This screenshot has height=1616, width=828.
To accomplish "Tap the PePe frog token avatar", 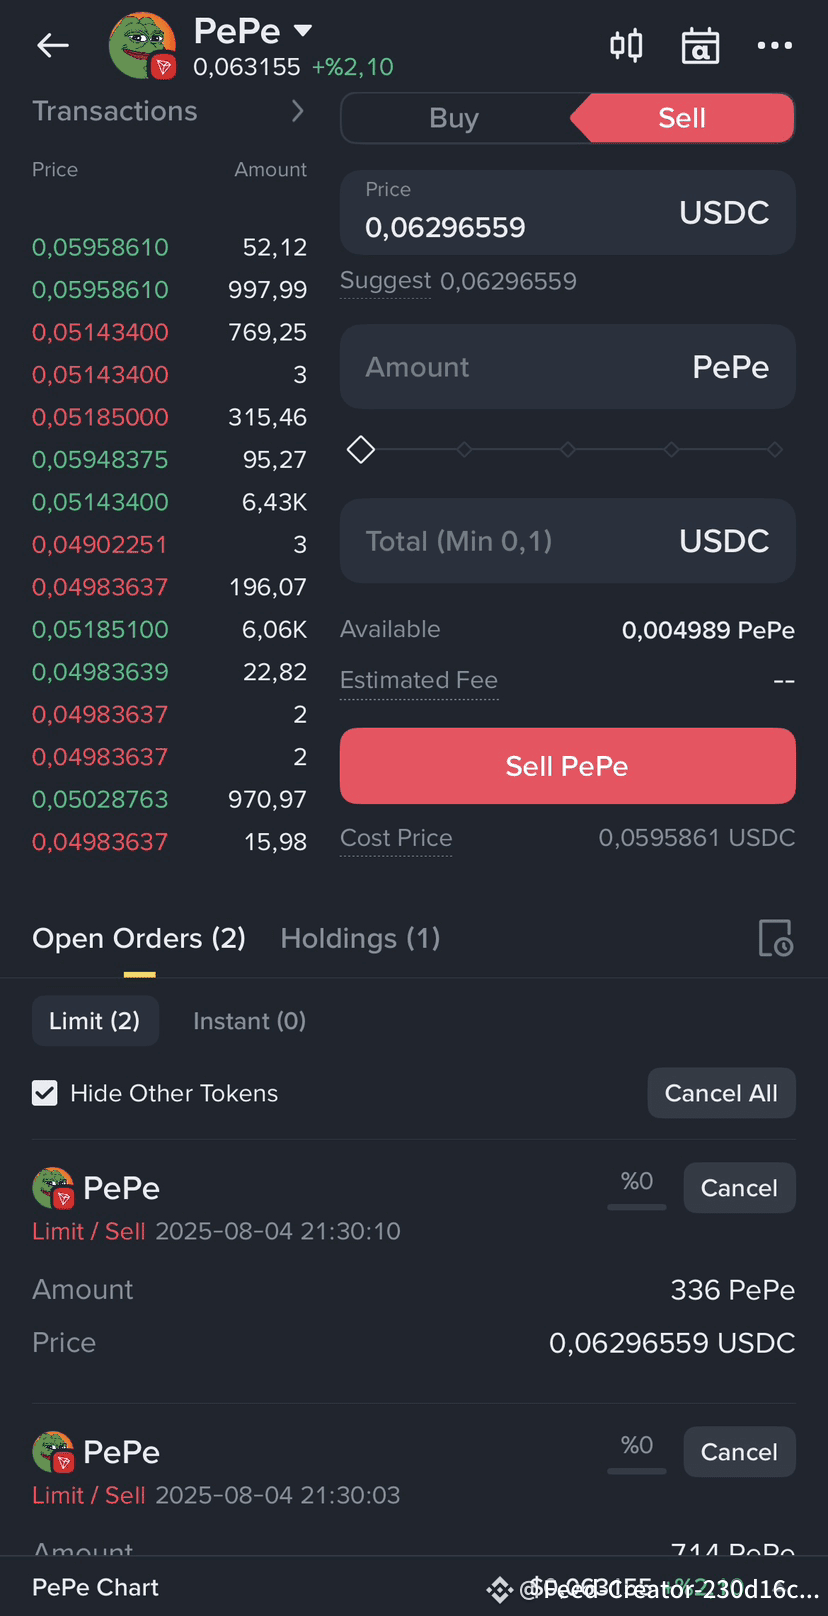I will coord(142,46).
